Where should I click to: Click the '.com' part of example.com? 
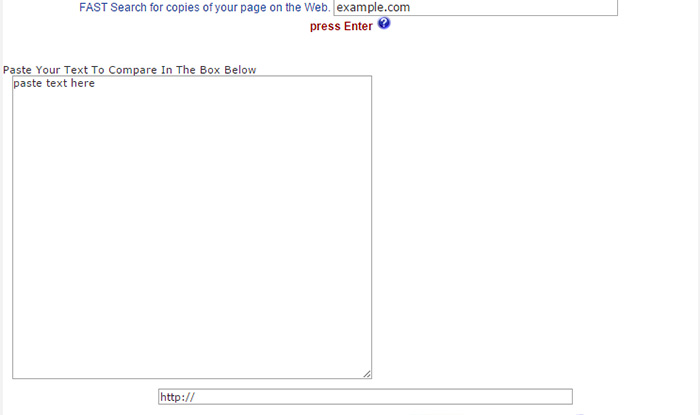coord(397,8)
